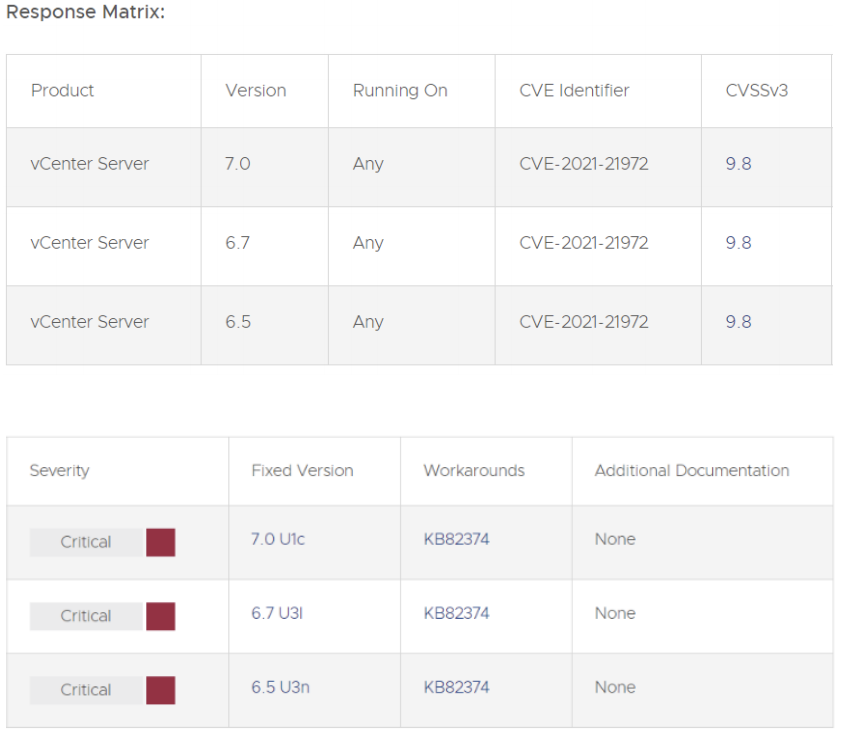The width and height of the screenshot is (842, 738).
Task: Click the red severity swatch in first row
Action: 160,542
